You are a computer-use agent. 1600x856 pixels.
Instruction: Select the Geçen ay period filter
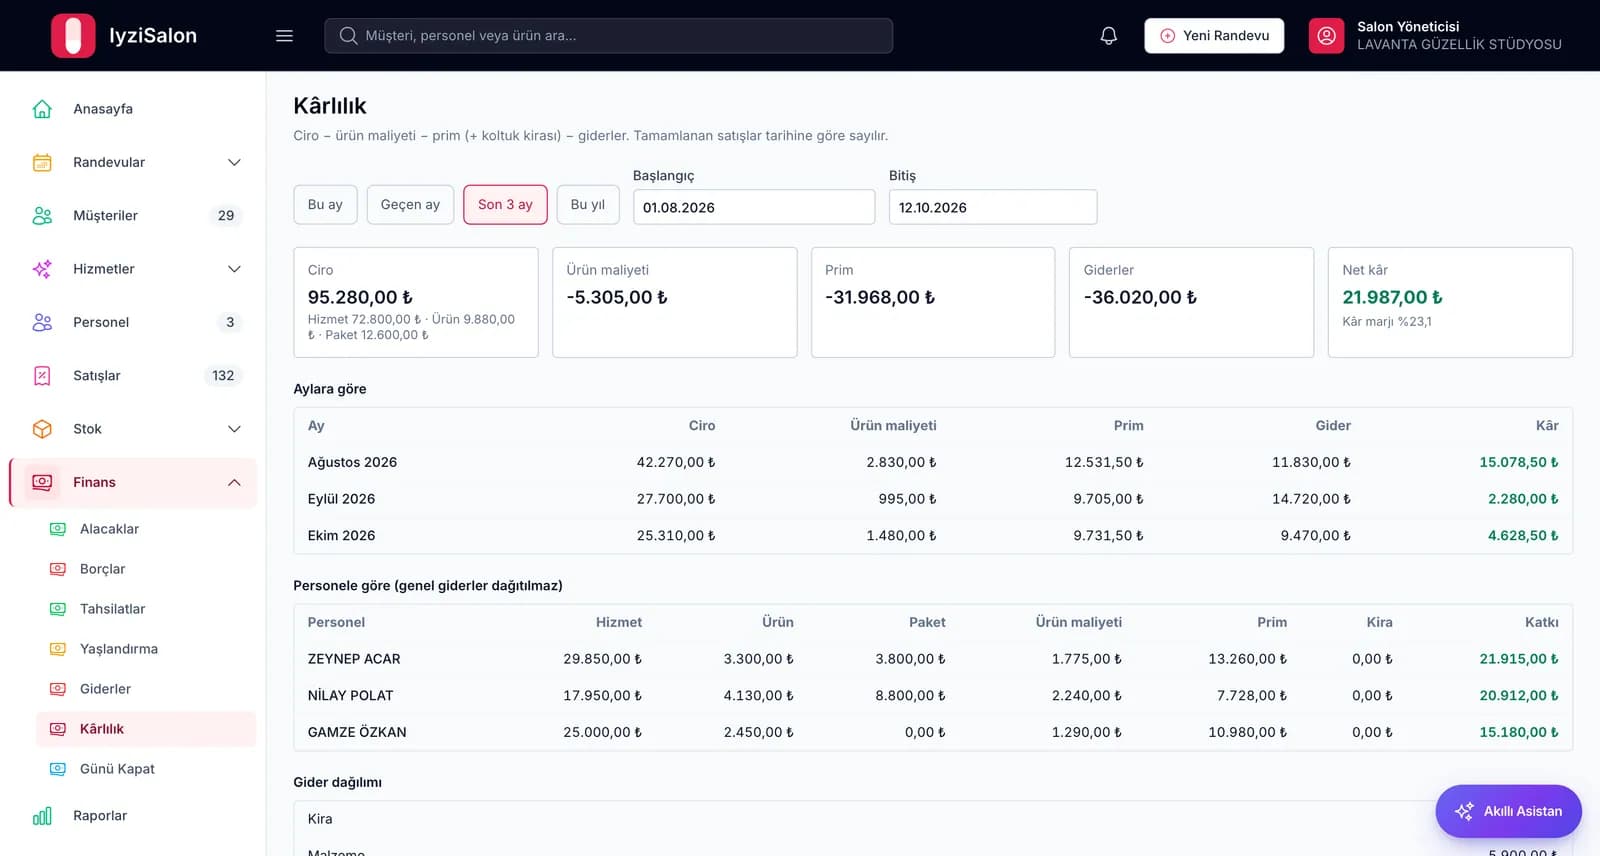click(x=410, y=205)
